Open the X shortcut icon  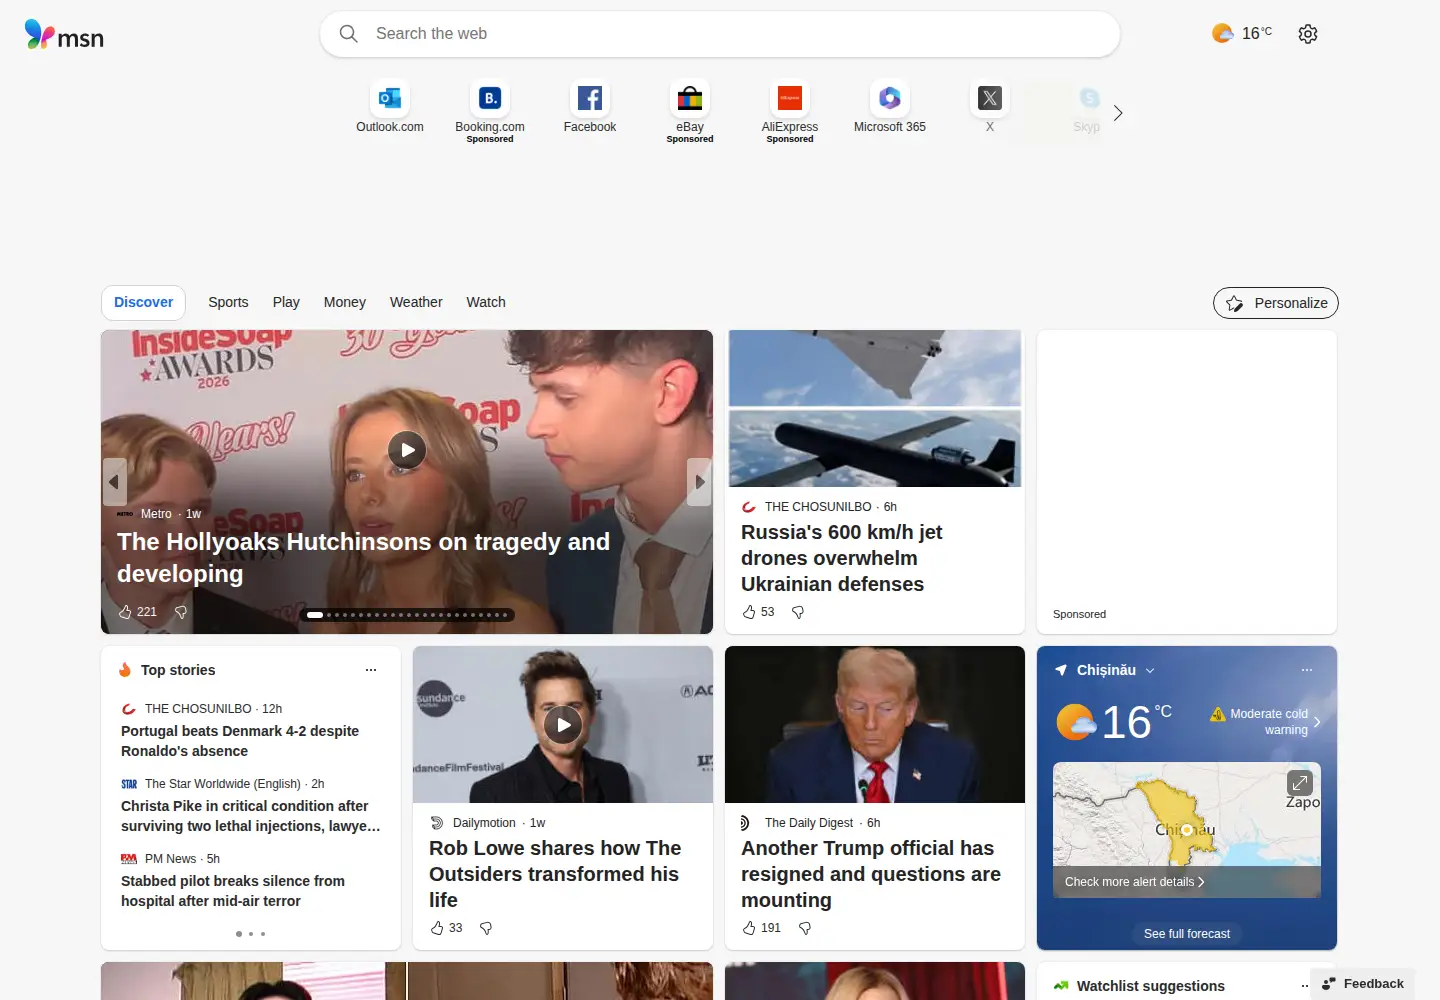[x=990, y=98]
